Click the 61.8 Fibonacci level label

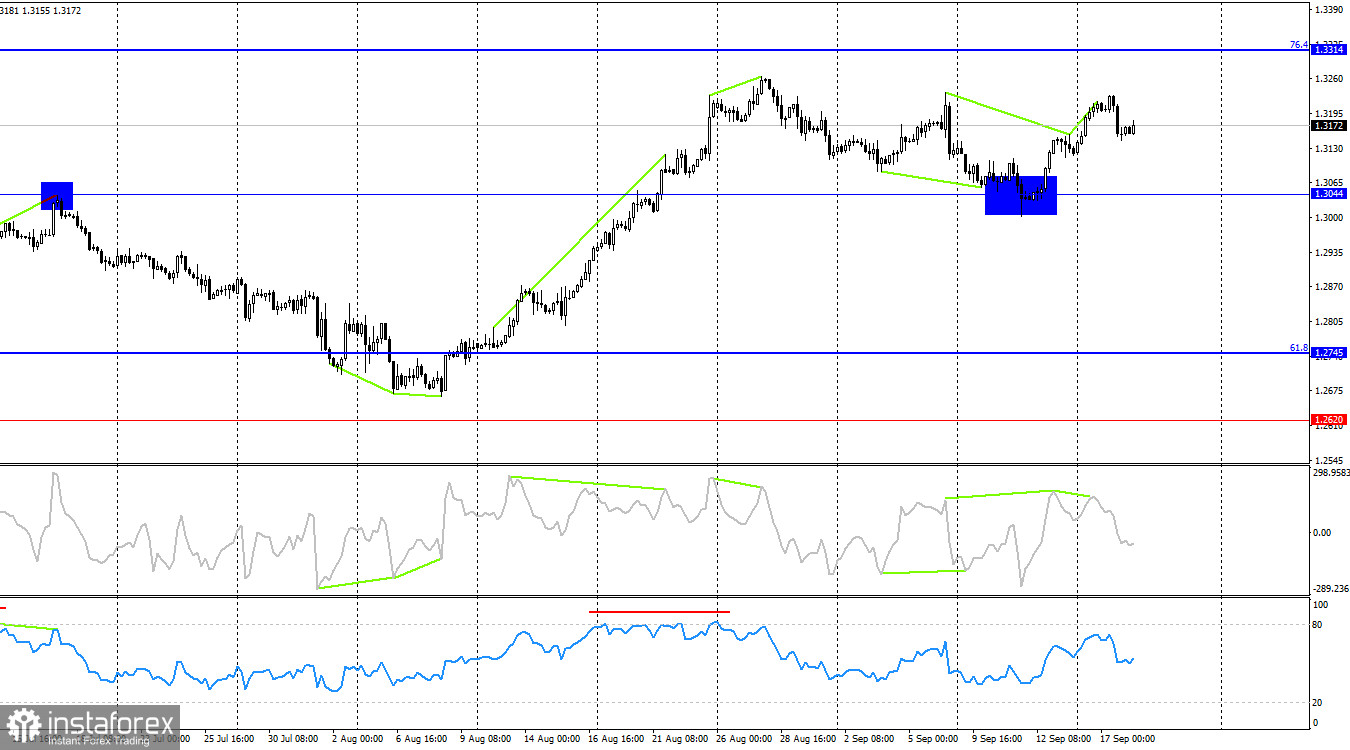click(1298, 348)
